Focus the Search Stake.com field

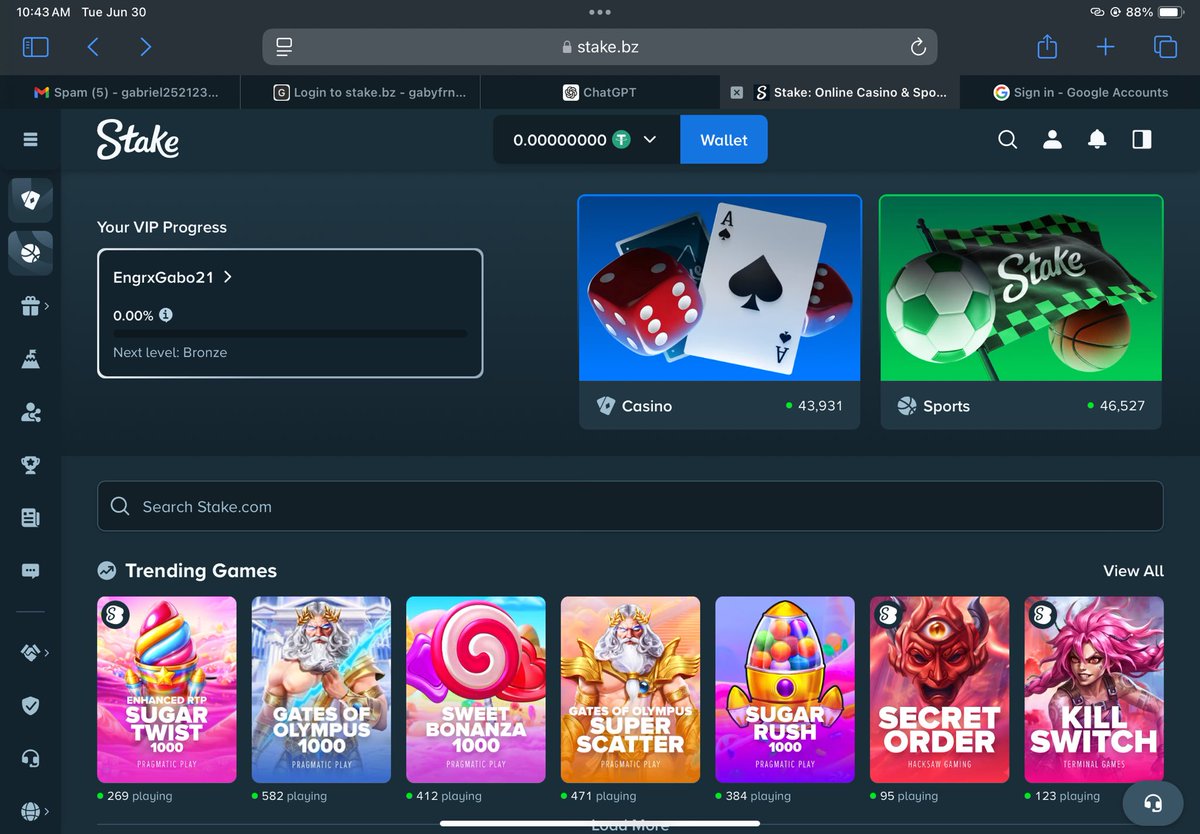(630, 506)
